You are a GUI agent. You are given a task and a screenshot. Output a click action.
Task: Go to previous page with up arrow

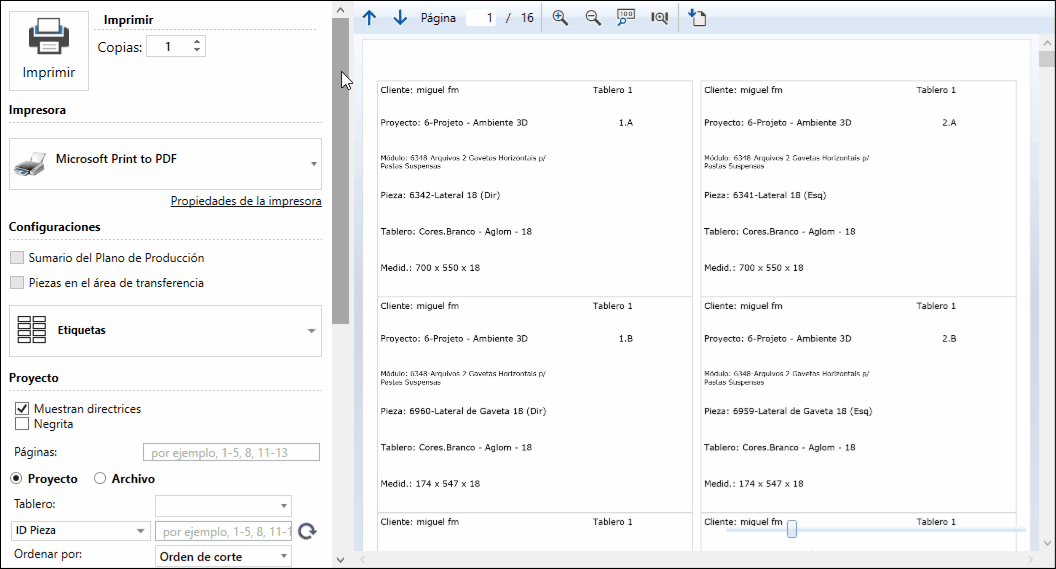(369, 18)
